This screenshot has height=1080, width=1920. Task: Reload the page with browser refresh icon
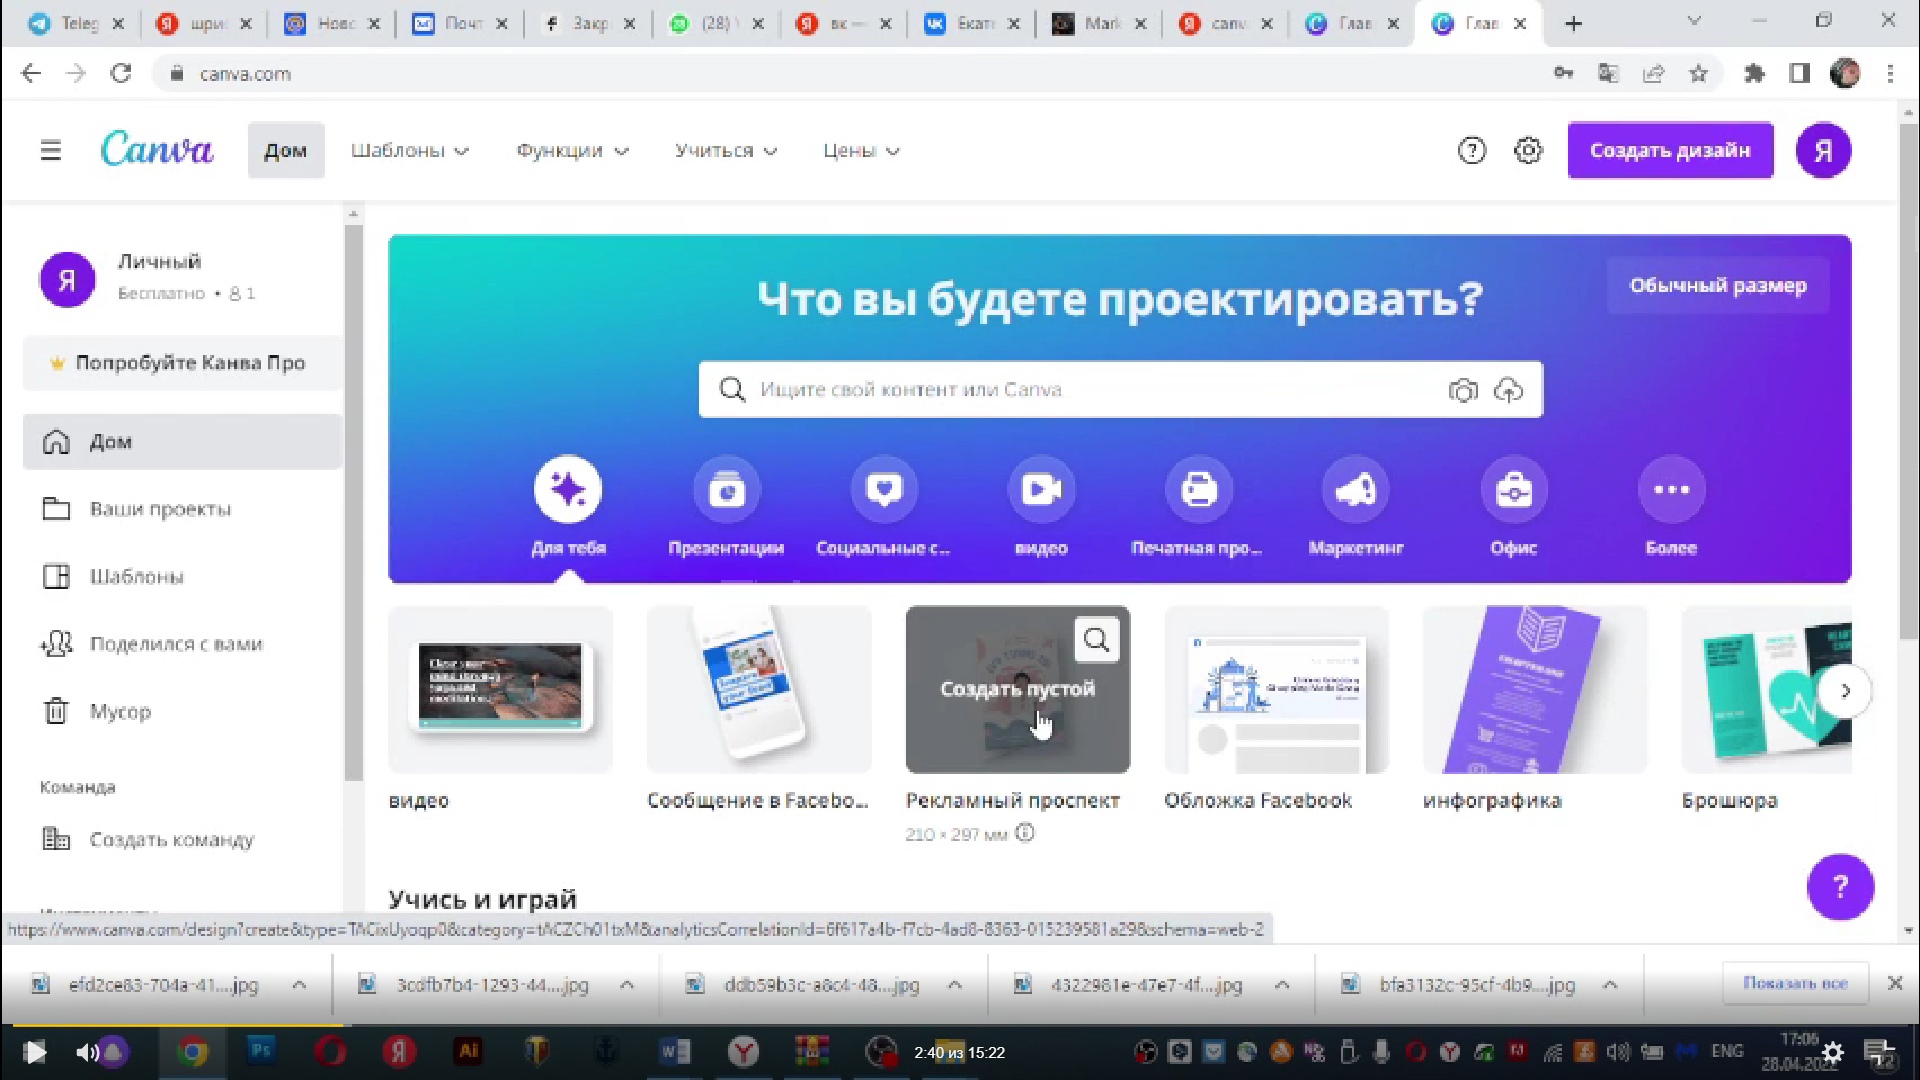coord(121,73)
